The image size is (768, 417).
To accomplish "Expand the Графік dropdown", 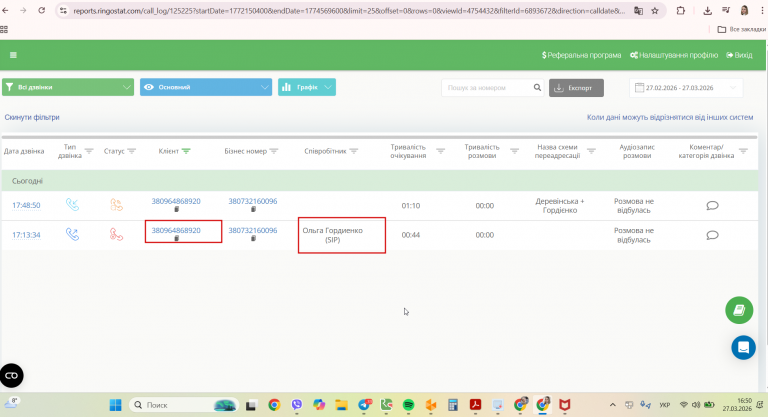I will [x=307, y=87].
